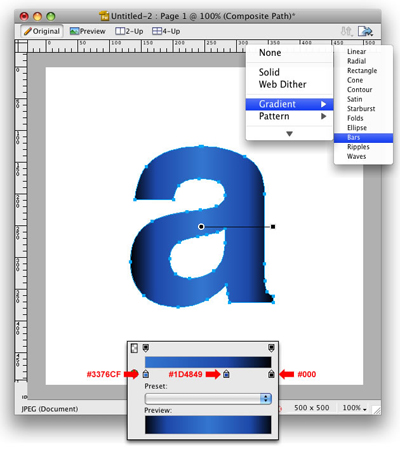Click the middle blue color stop
The width and height of the screenshot is (400, 454).
pos(226,374)
